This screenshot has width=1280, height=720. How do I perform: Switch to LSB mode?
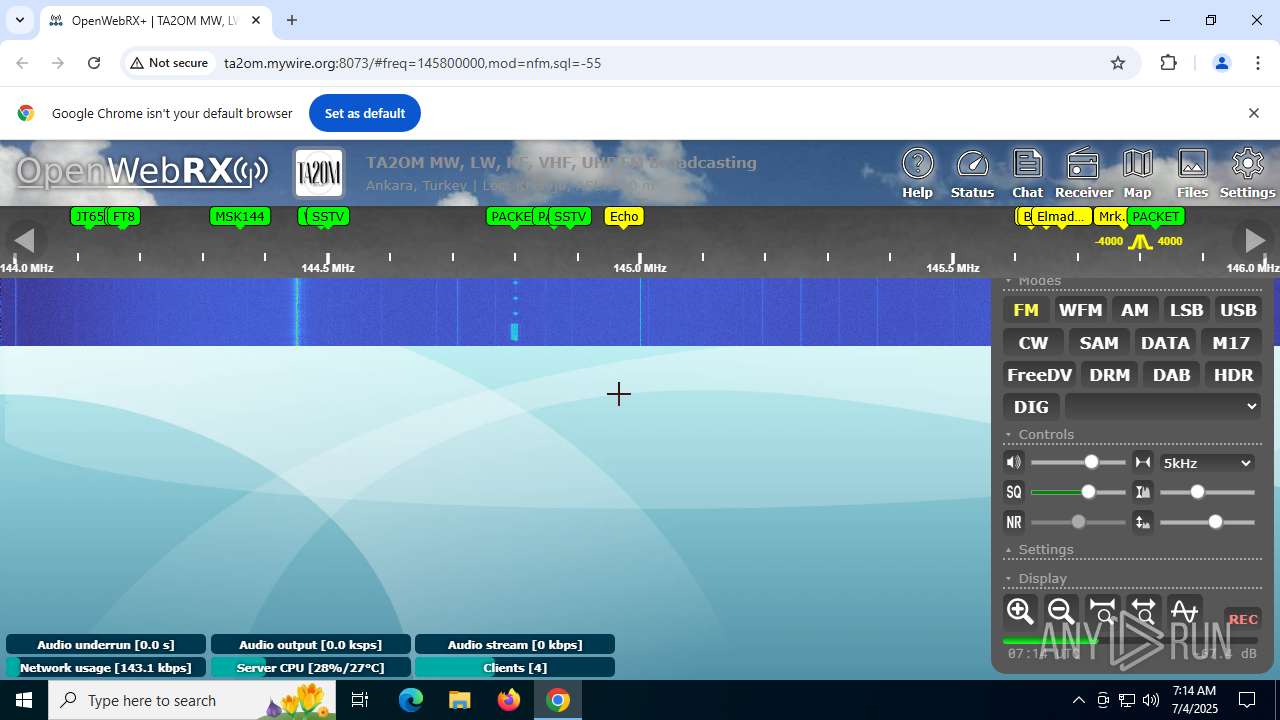pos(1187,310)
